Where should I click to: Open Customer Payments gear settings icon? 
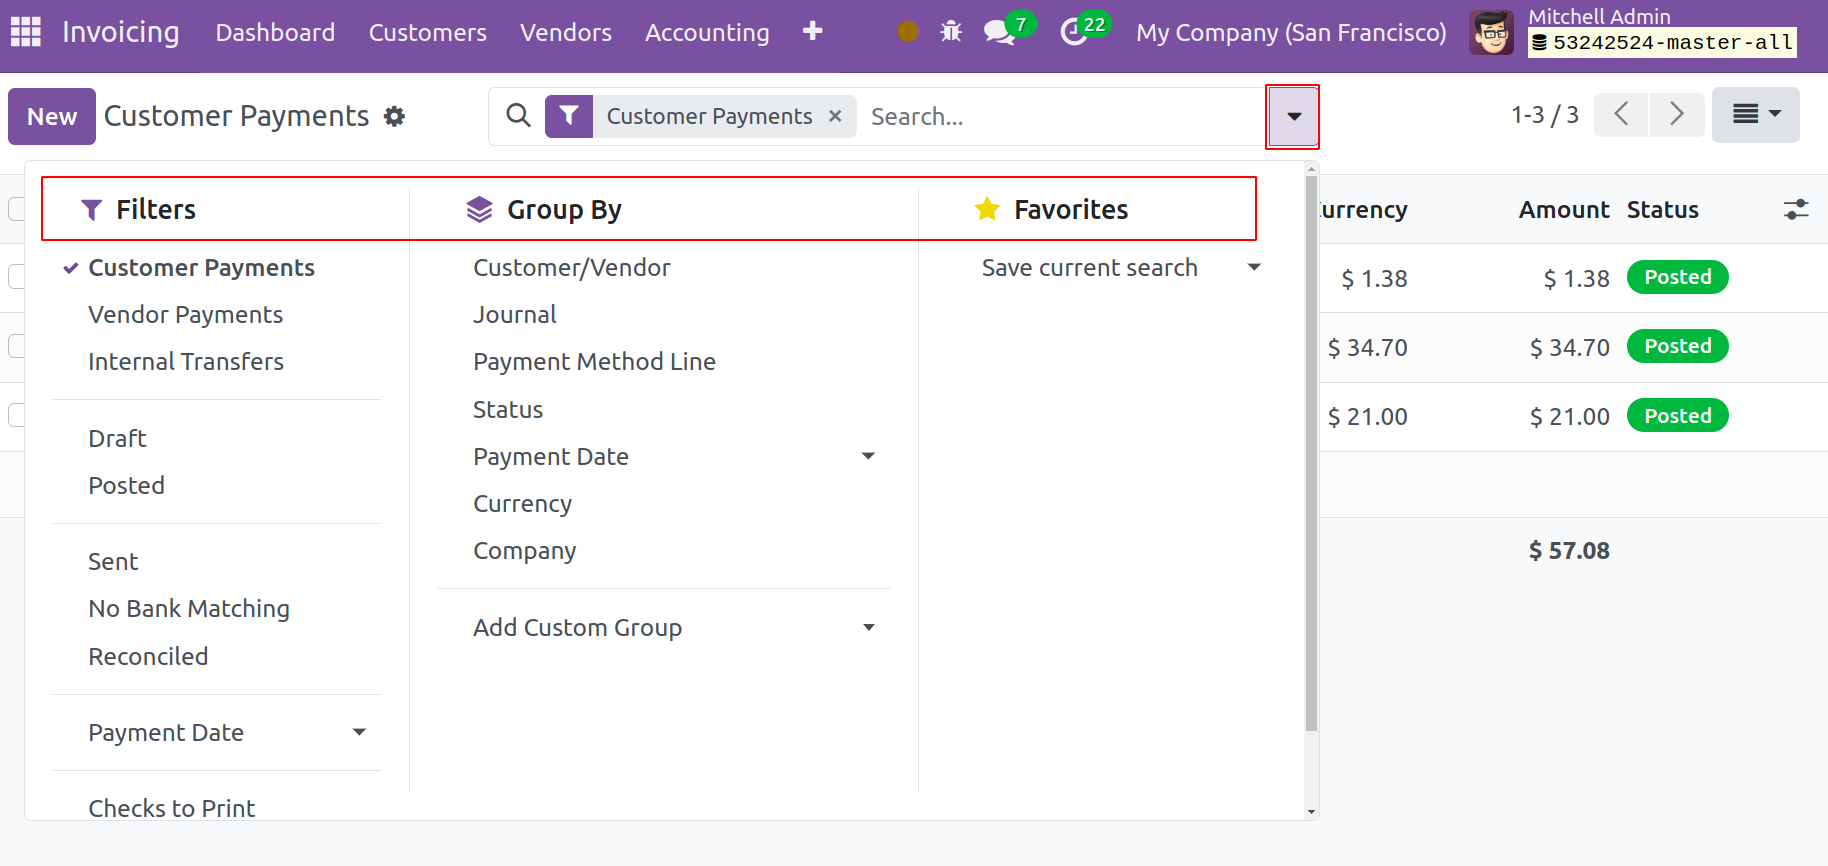[395, 117]
